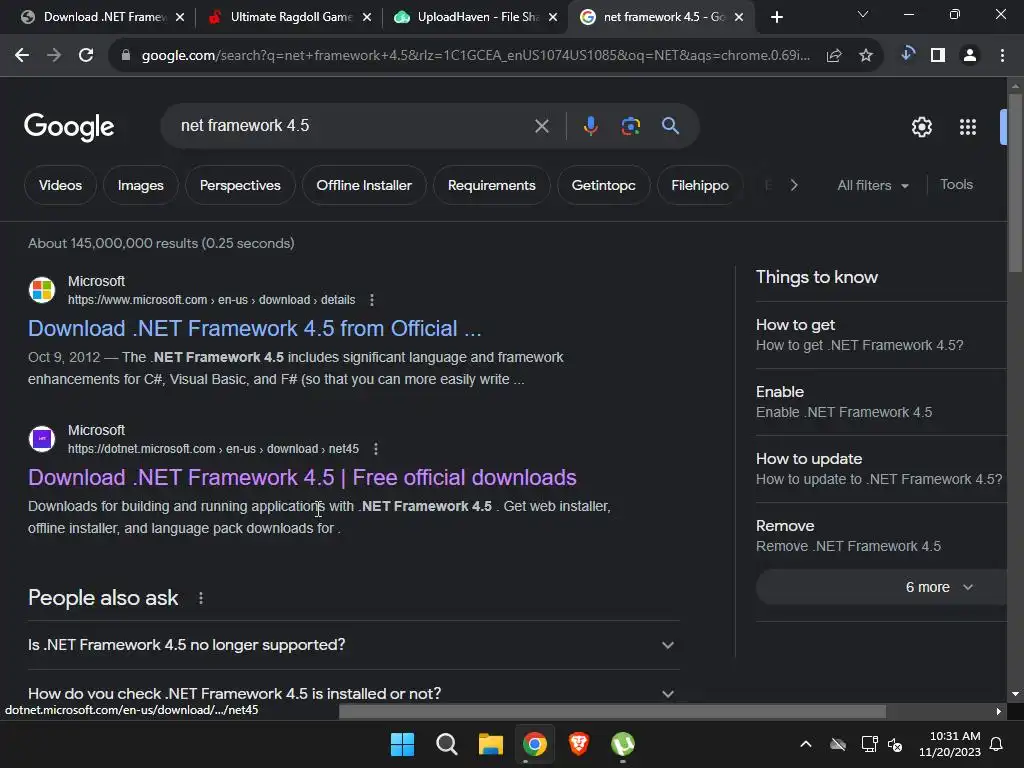This screenshot has height=768, width=1024.
Task: Select the Getintopc chip
Action: pos(603,185)
